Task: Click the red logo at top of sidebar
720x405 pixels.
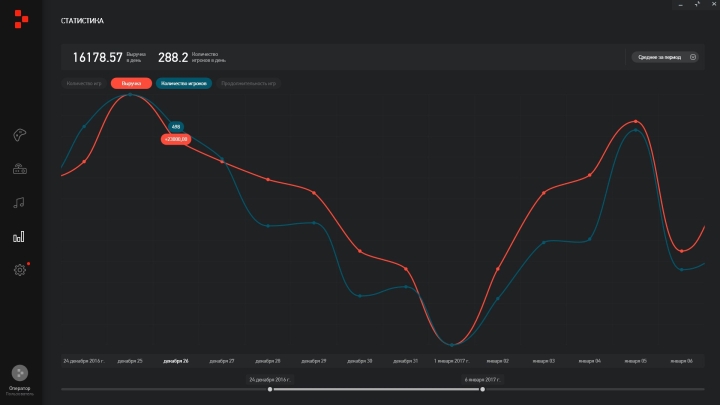Action: point(21,19)
